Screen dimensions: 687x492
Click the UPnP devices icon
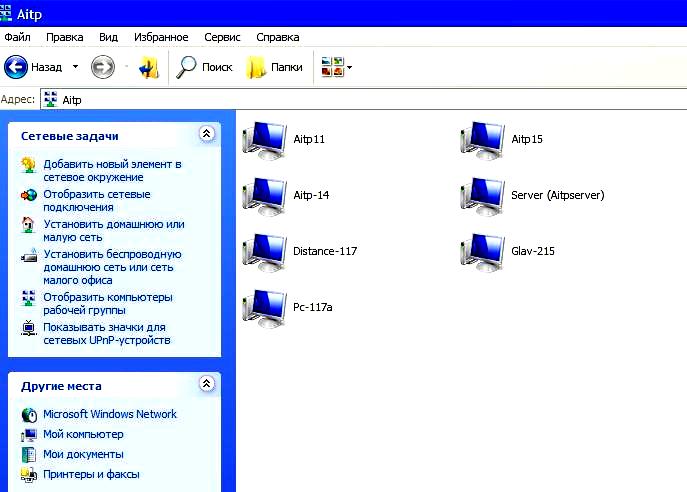28,328
